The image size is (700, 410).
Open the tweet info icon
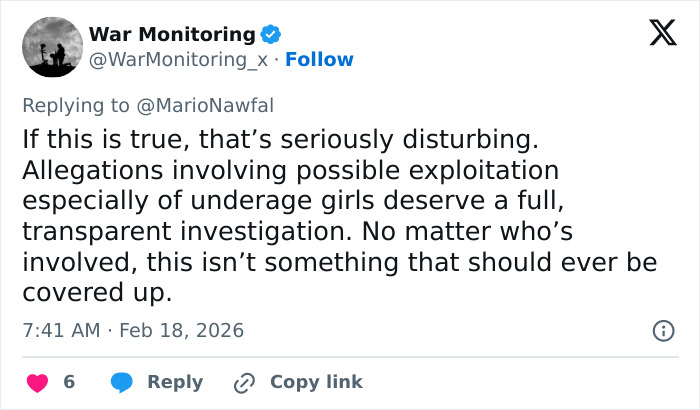(662, 330)
